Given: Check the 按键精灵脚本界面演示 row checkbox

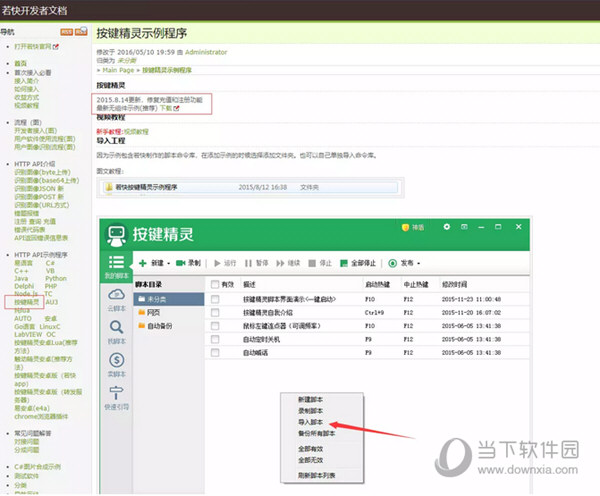Looking at the screenshot, I should 215,299.
